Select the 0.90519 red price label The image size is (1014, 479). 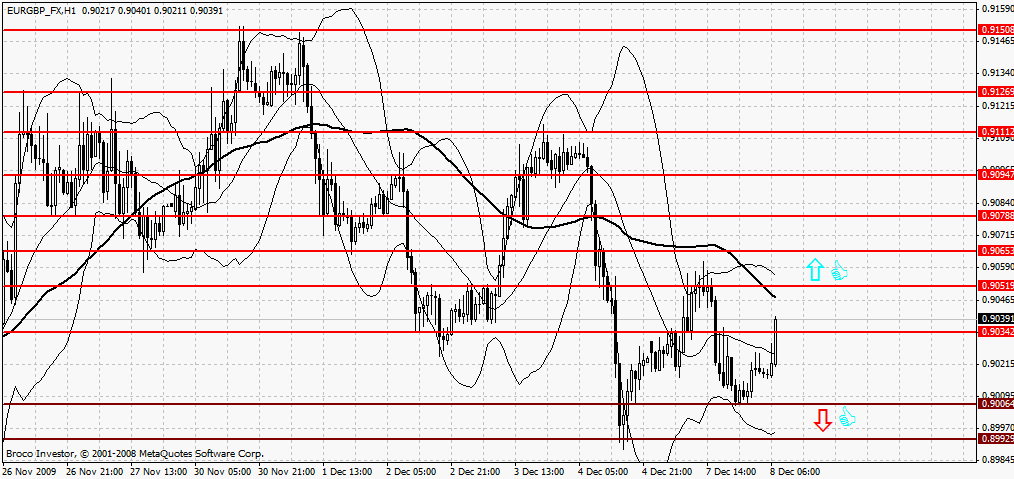tap(997, 285)
